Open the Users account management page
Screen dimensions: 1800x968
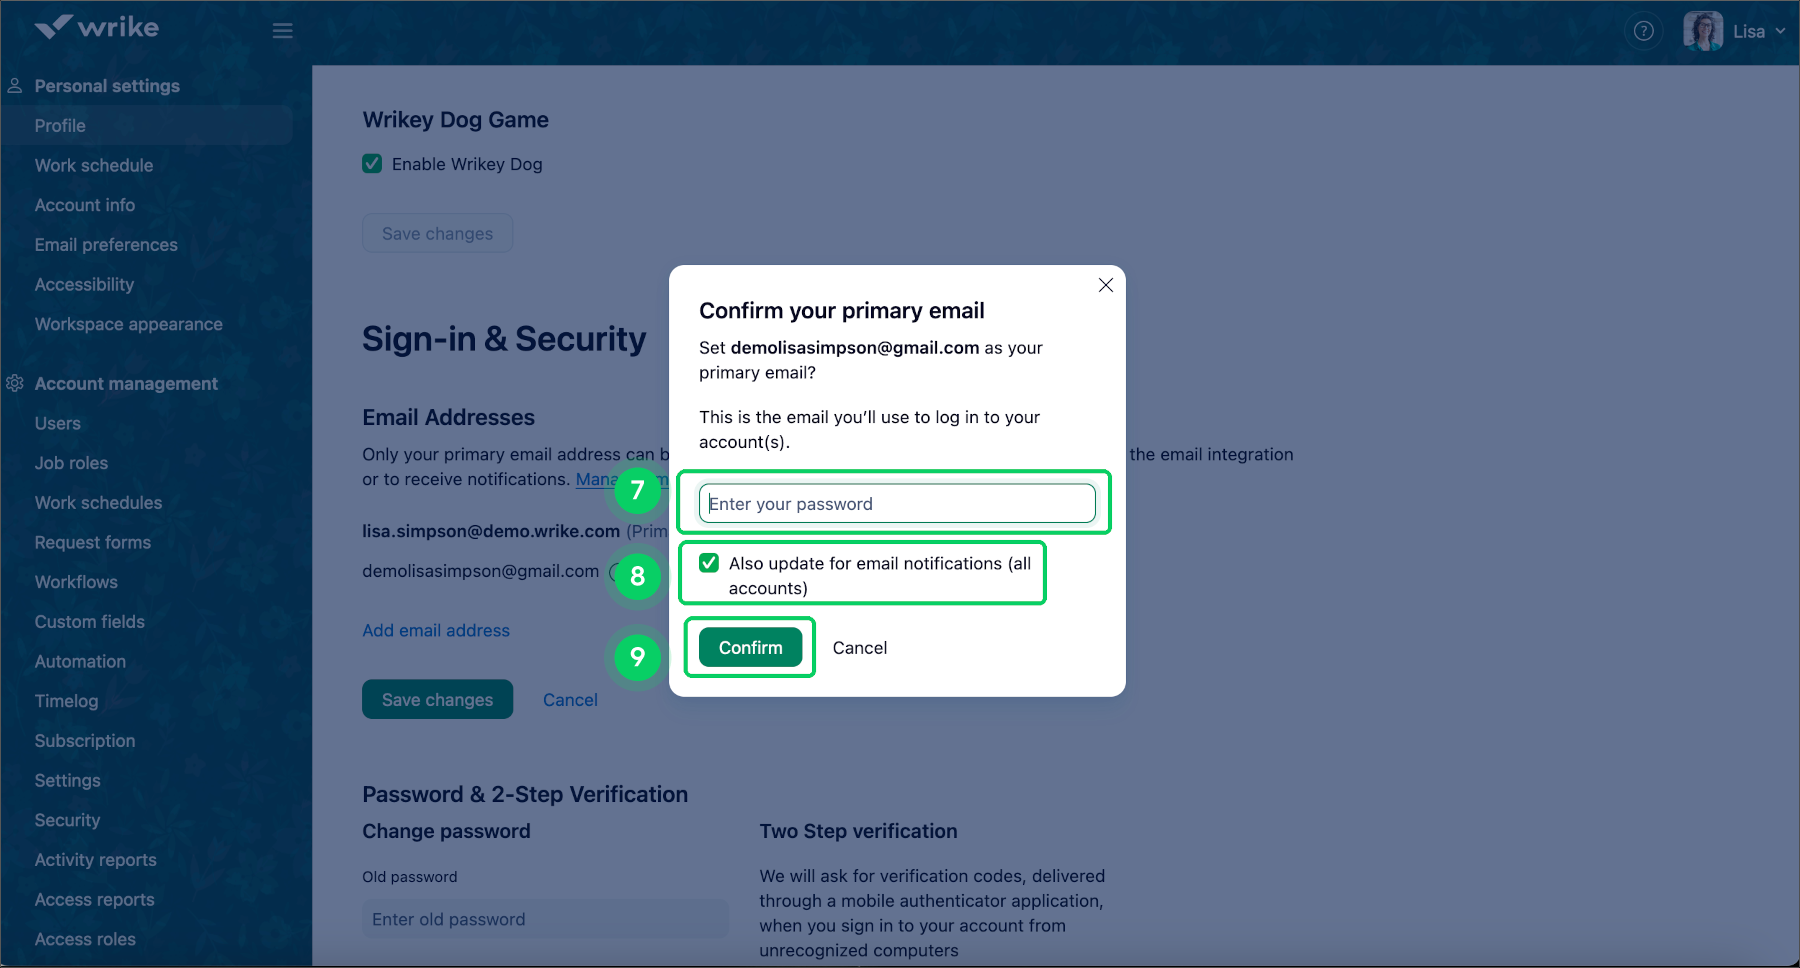pos(58,423)
